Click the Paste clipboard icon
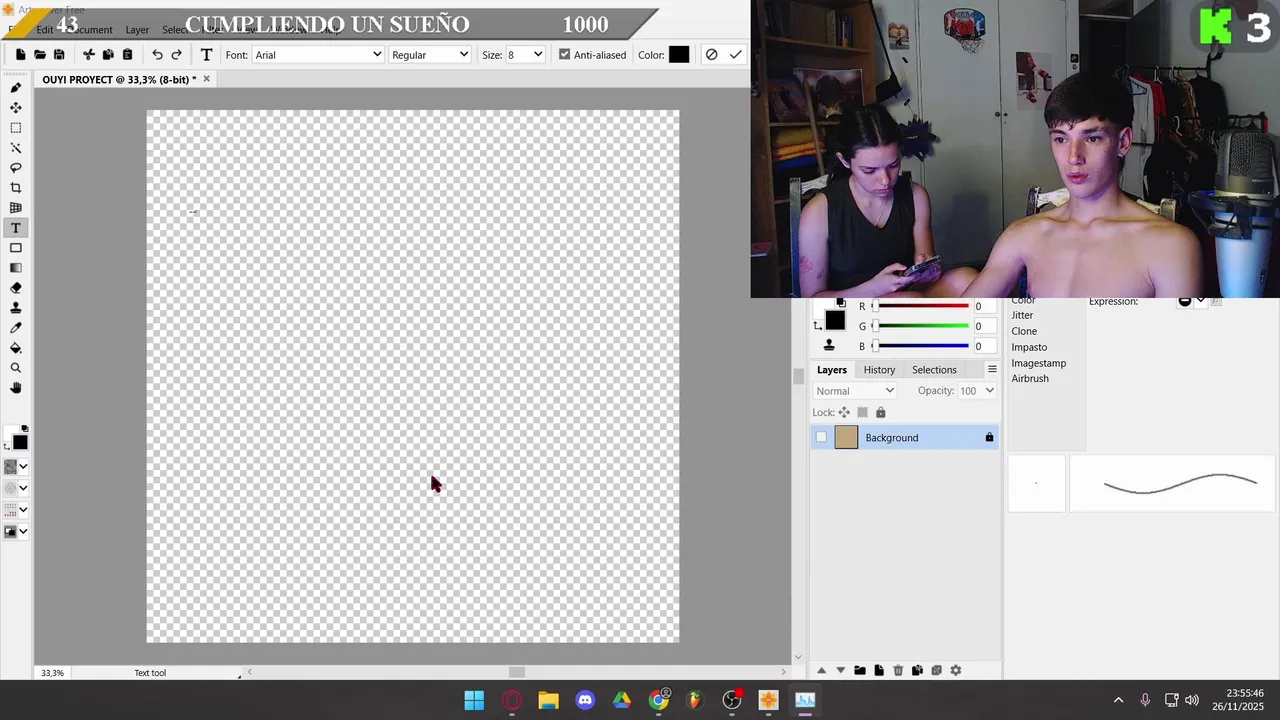The height and width of the screenshot is (720, 1280). (x=127, y=55)
